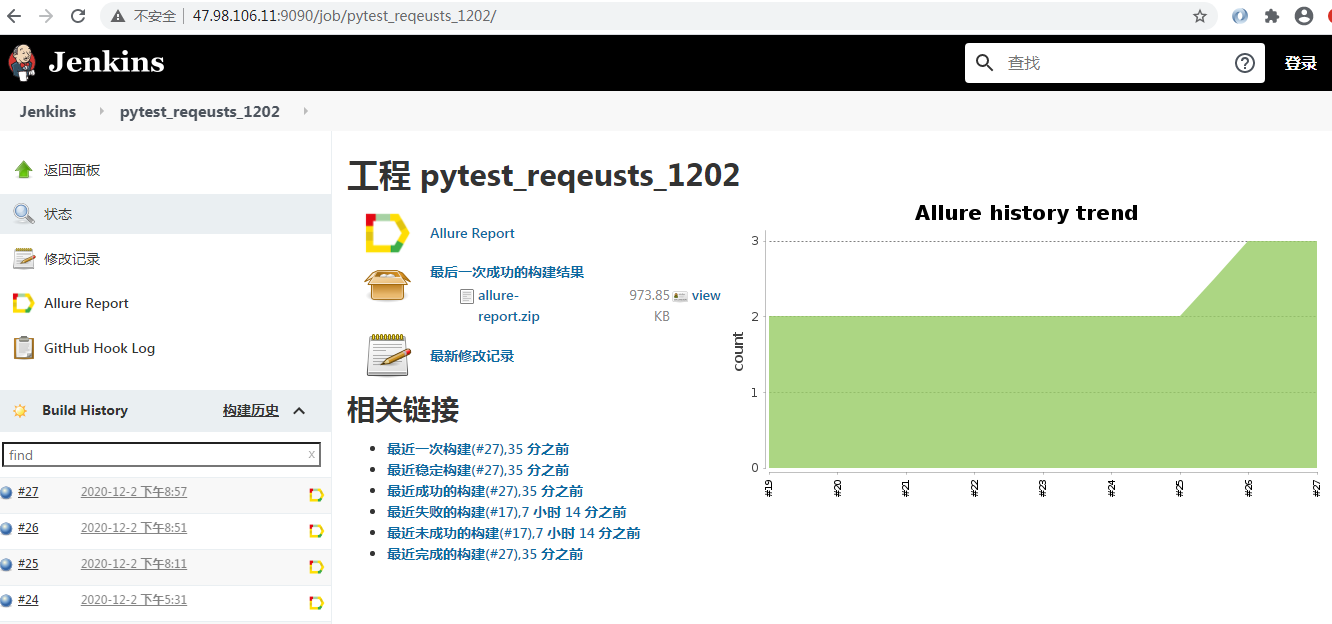
Task: Click the Jenkins 查找 search box
Action: pos(1115,63)
